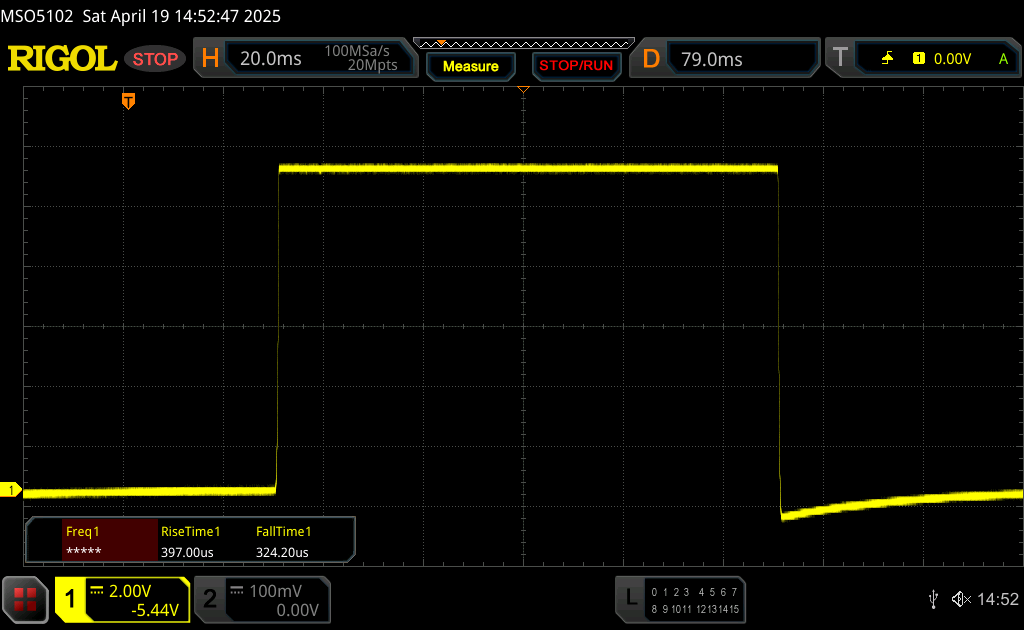Click the 397.00us rise time value
The width and height of the screenshot is (1024, 630).
[187, 552]
